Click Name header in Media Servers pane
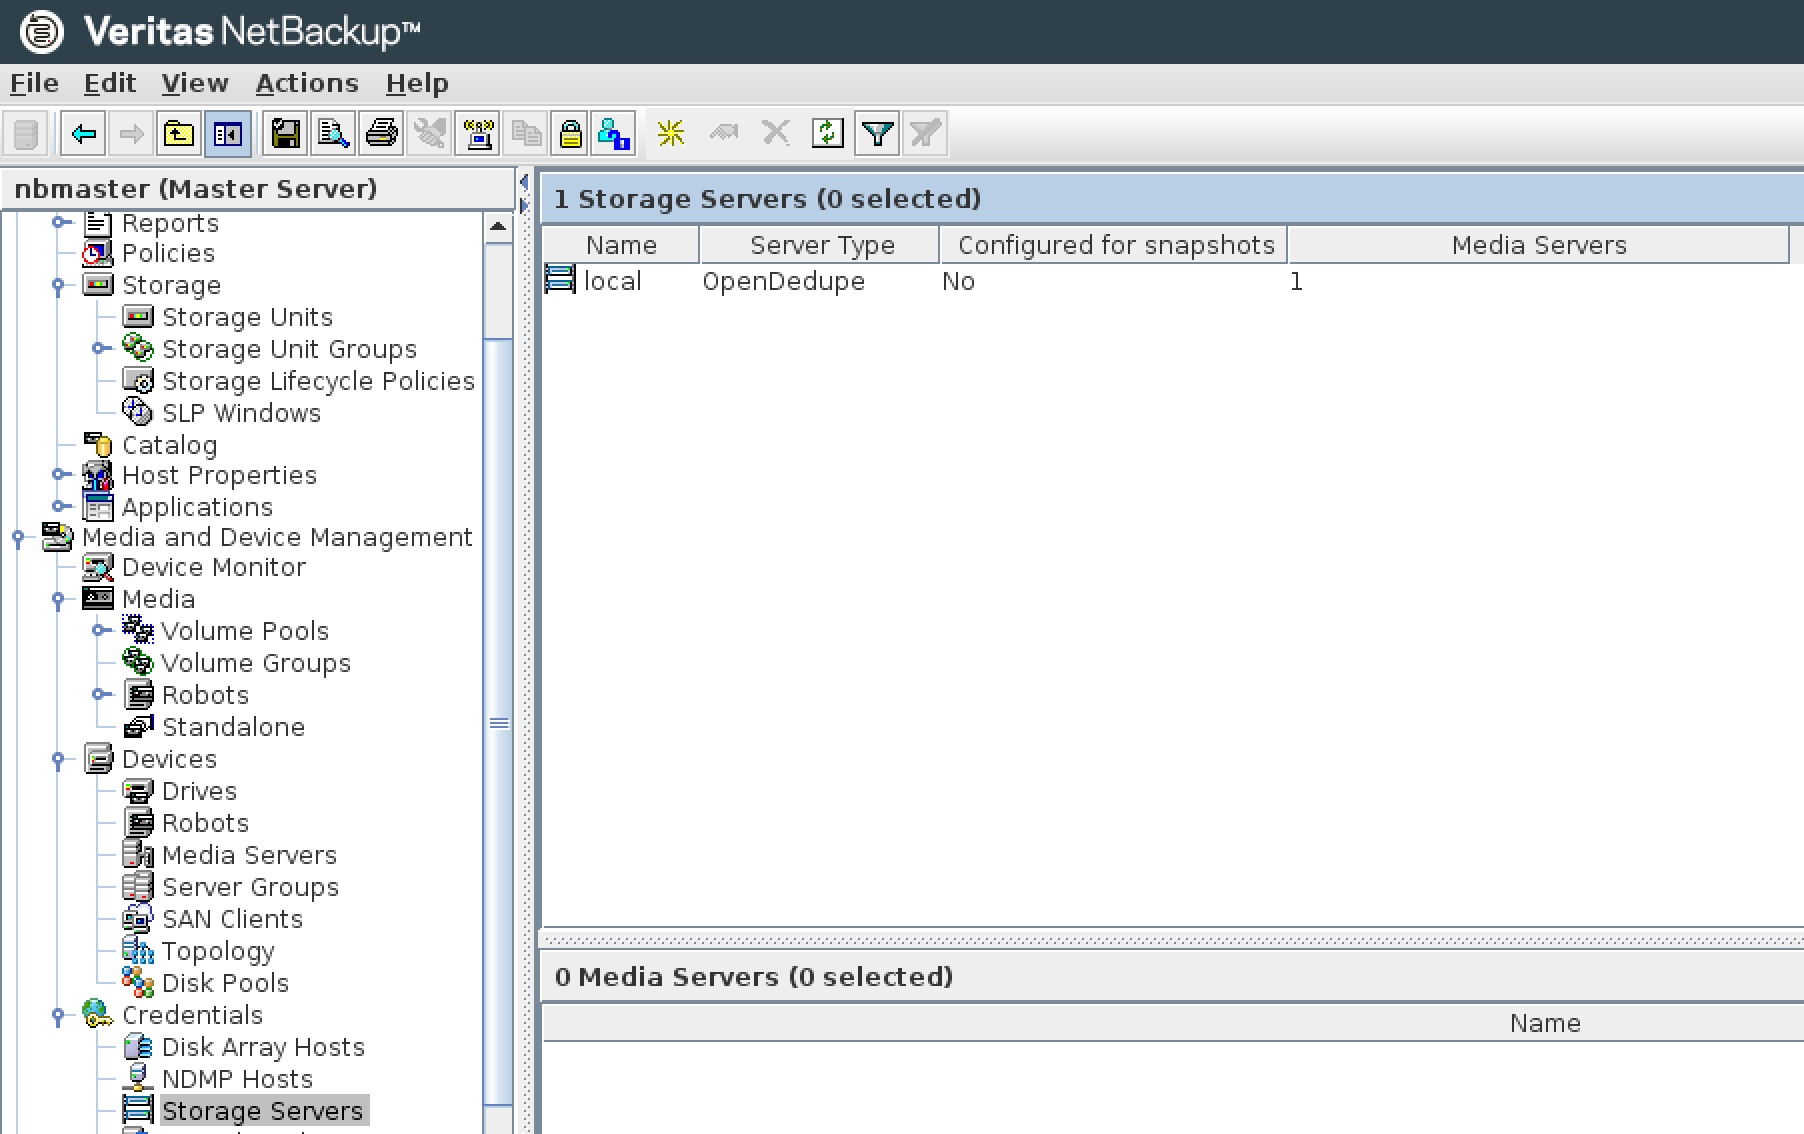 (x=1545, y=1023)
